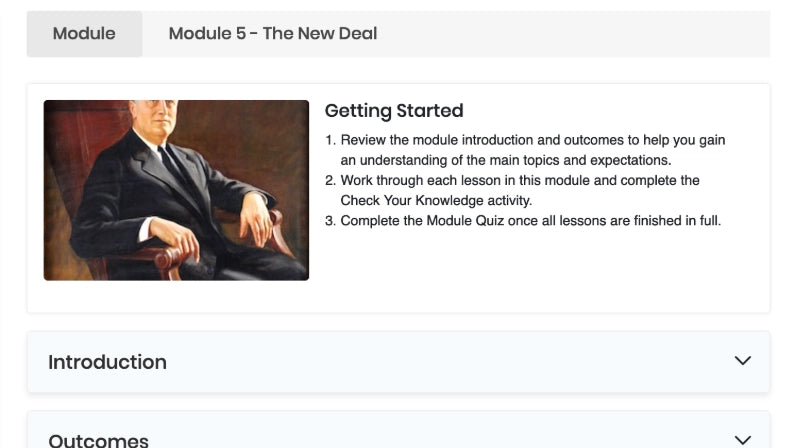This screenshot has width=795, height=448.
Task: Click the Introduction accordion heading text
Action: click(107, 362)
